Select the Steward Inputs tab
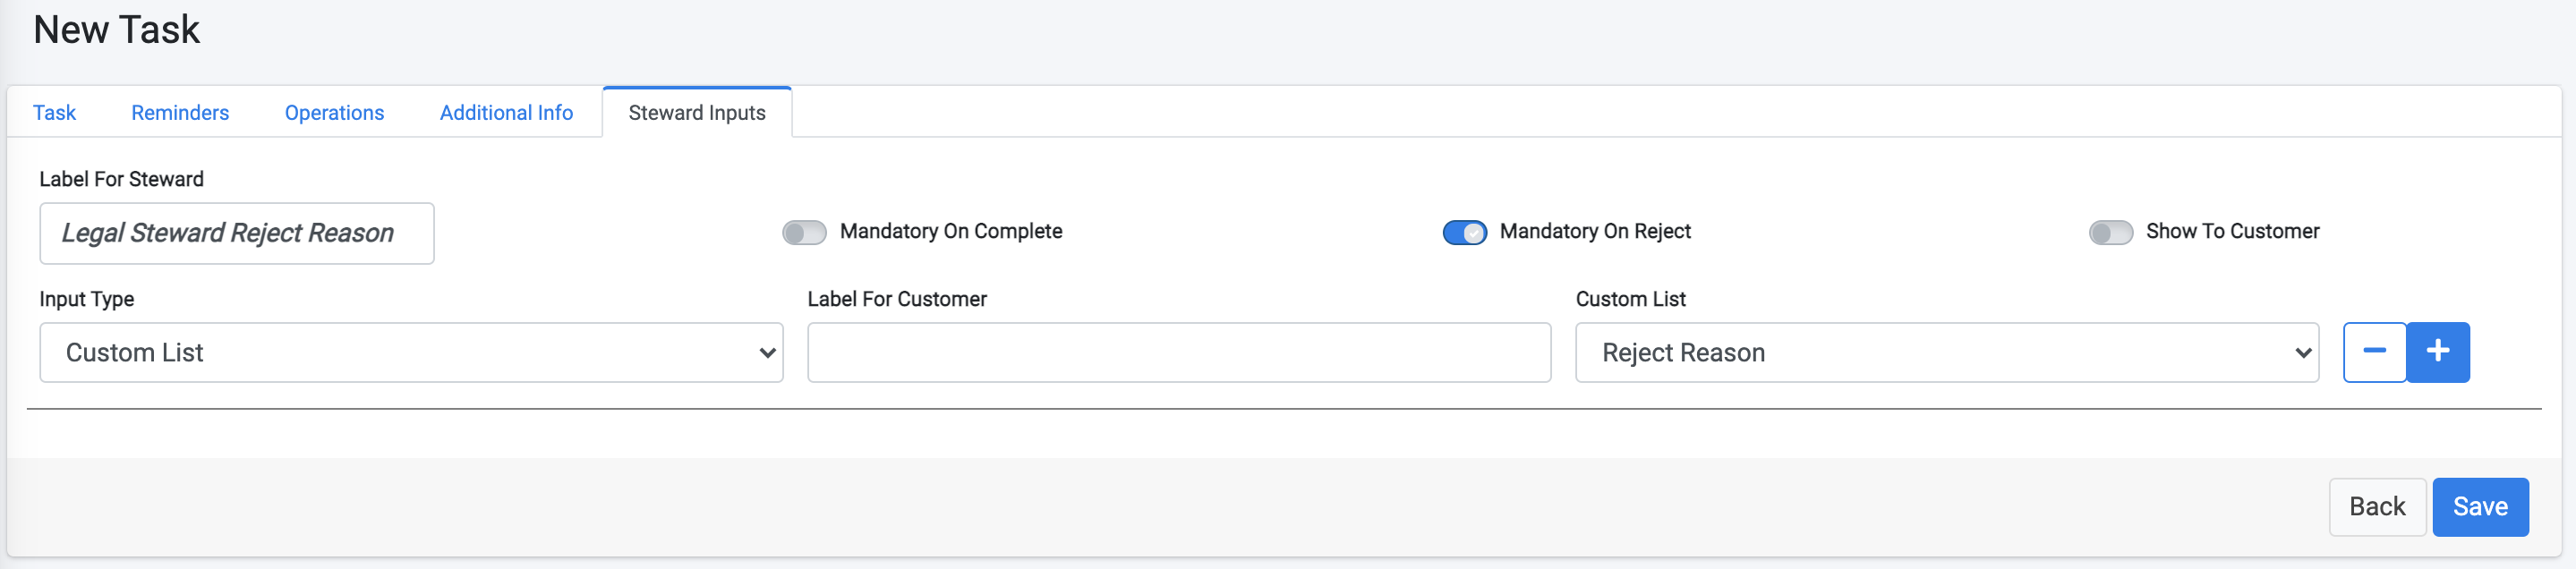This screenshot has height=569, width=2576. [696, 112]
